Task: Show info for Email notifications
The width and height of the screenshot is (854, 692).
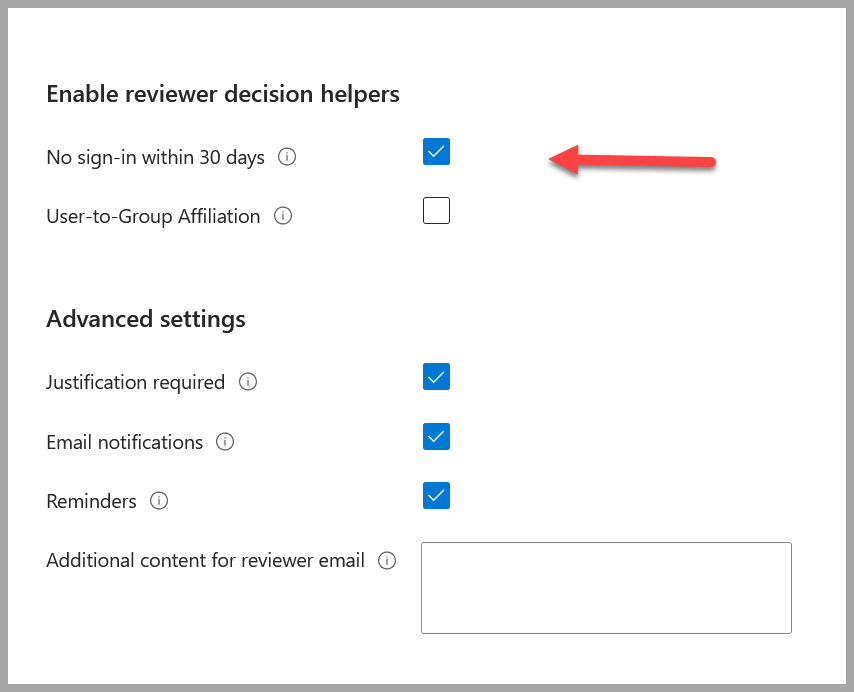Action: click(x=225, y=442)
